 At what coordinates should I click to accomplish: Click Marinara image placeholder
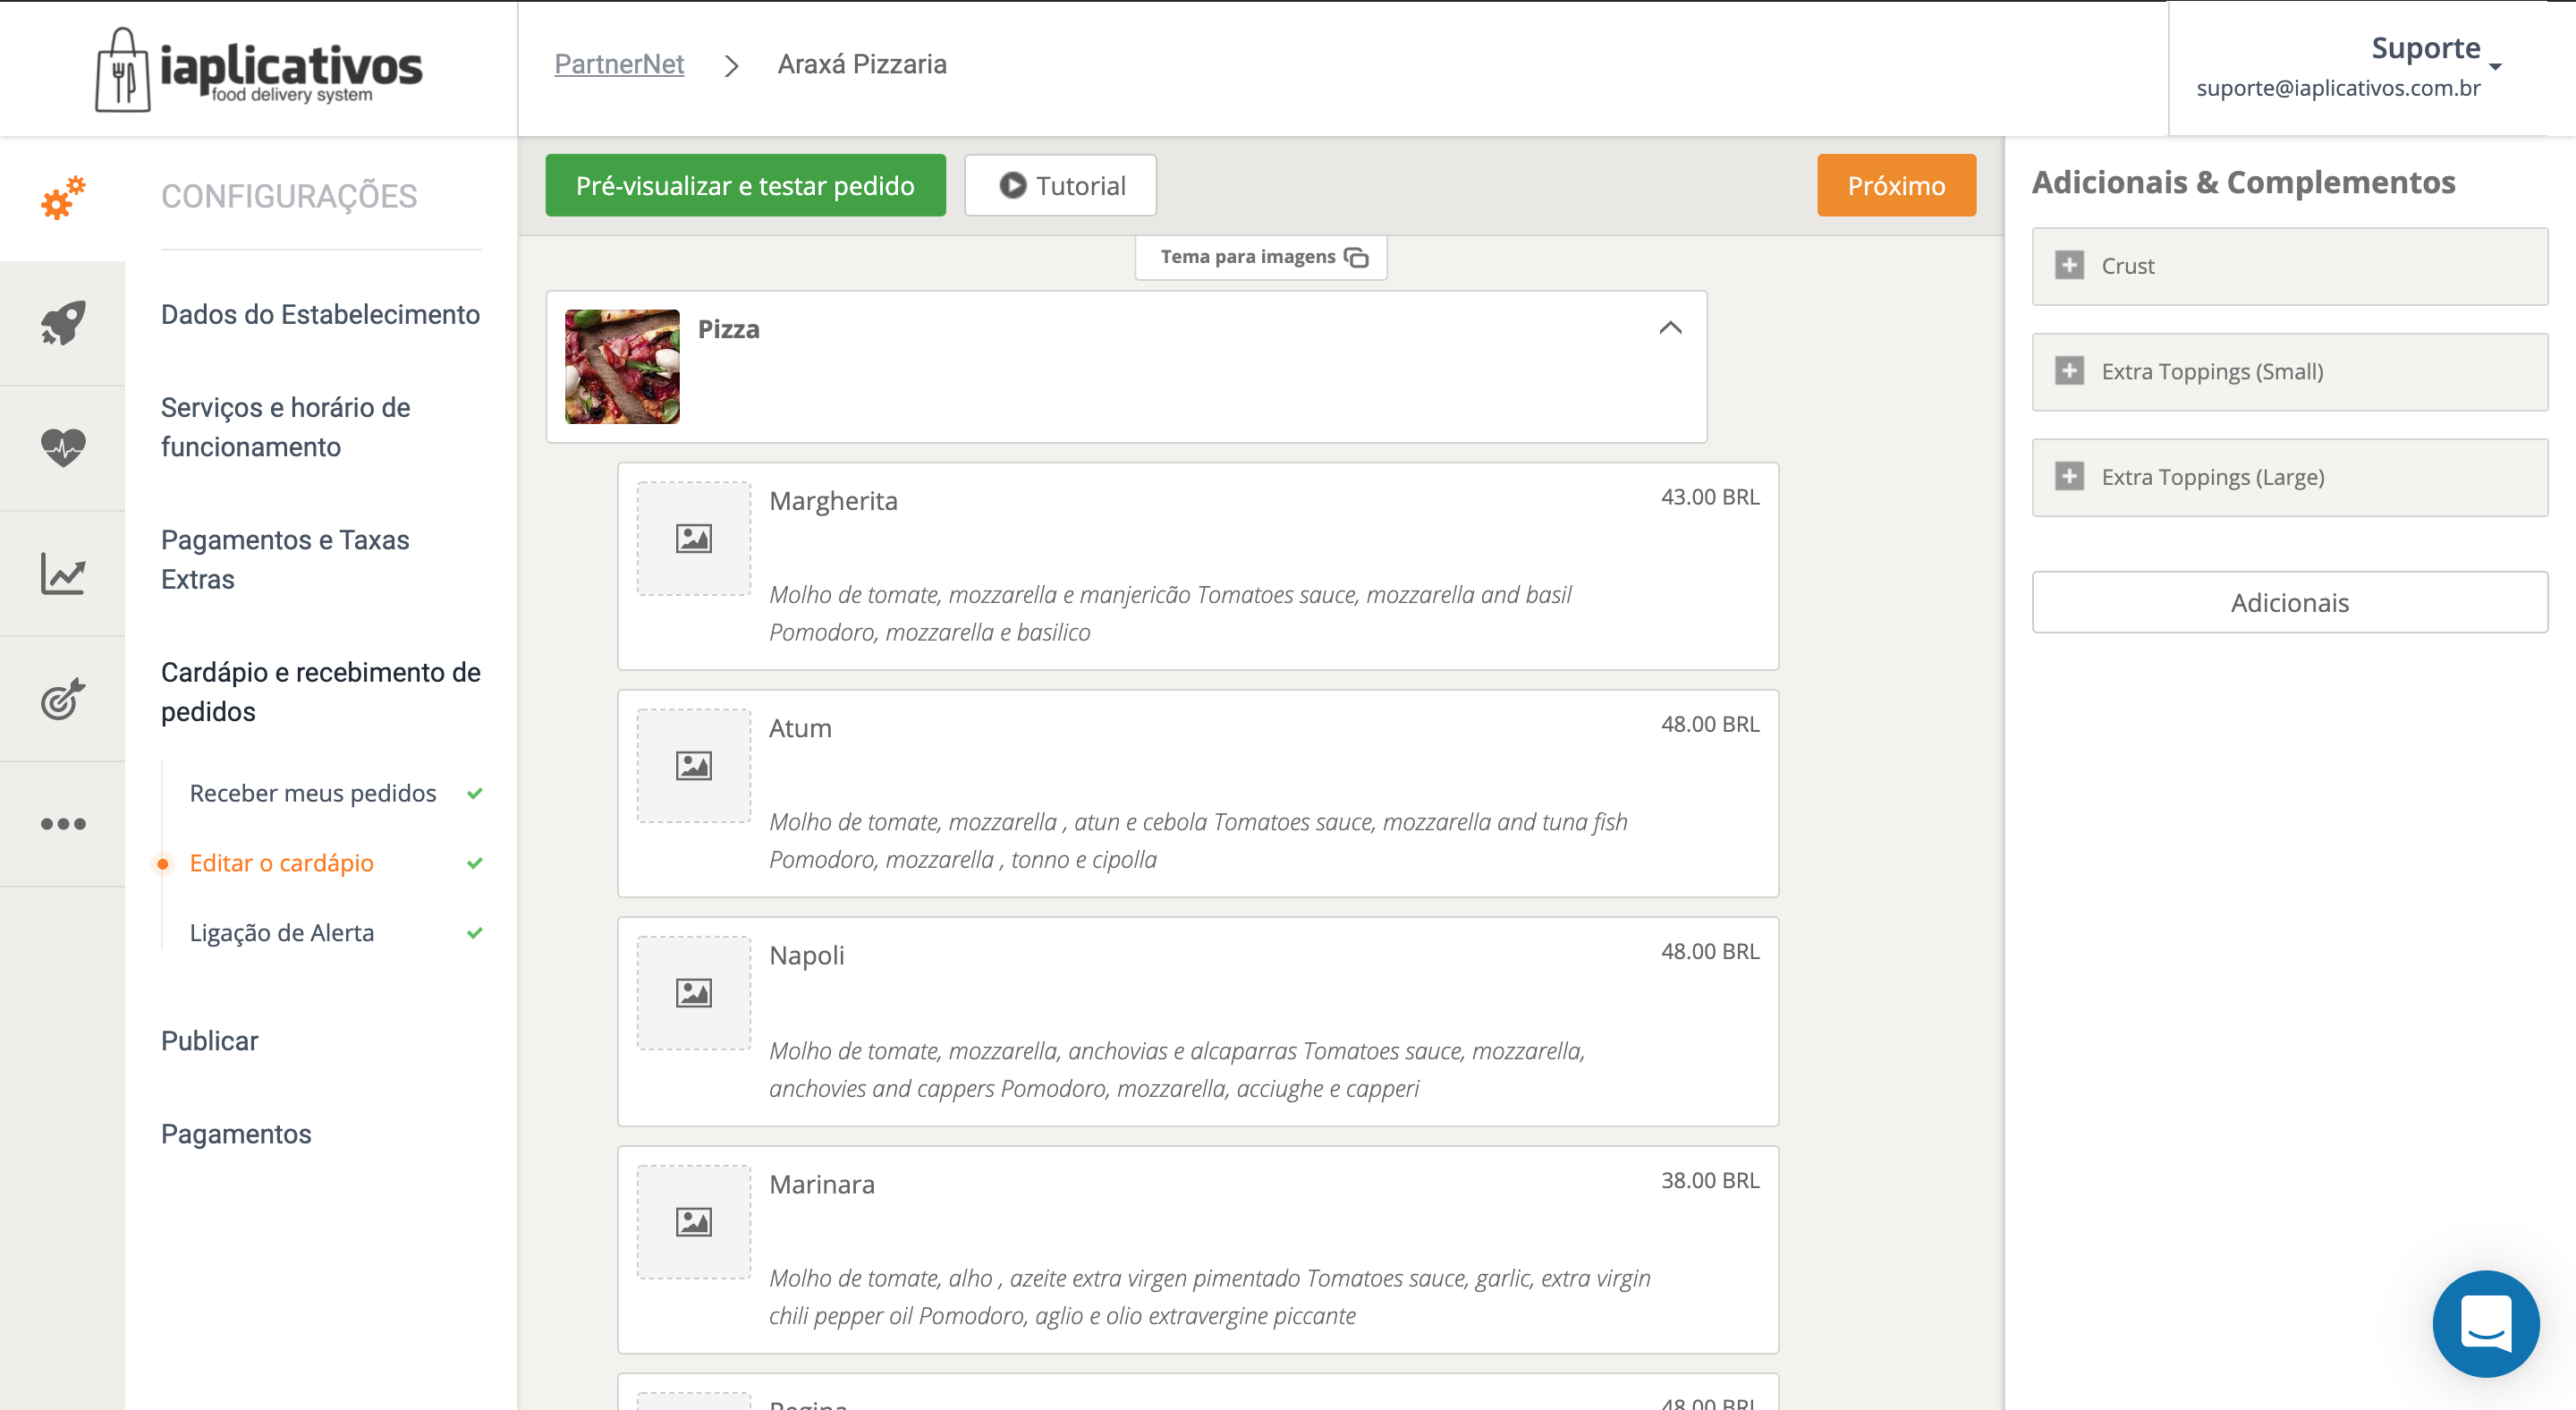pyautogui.click(x=694, y=1222)
